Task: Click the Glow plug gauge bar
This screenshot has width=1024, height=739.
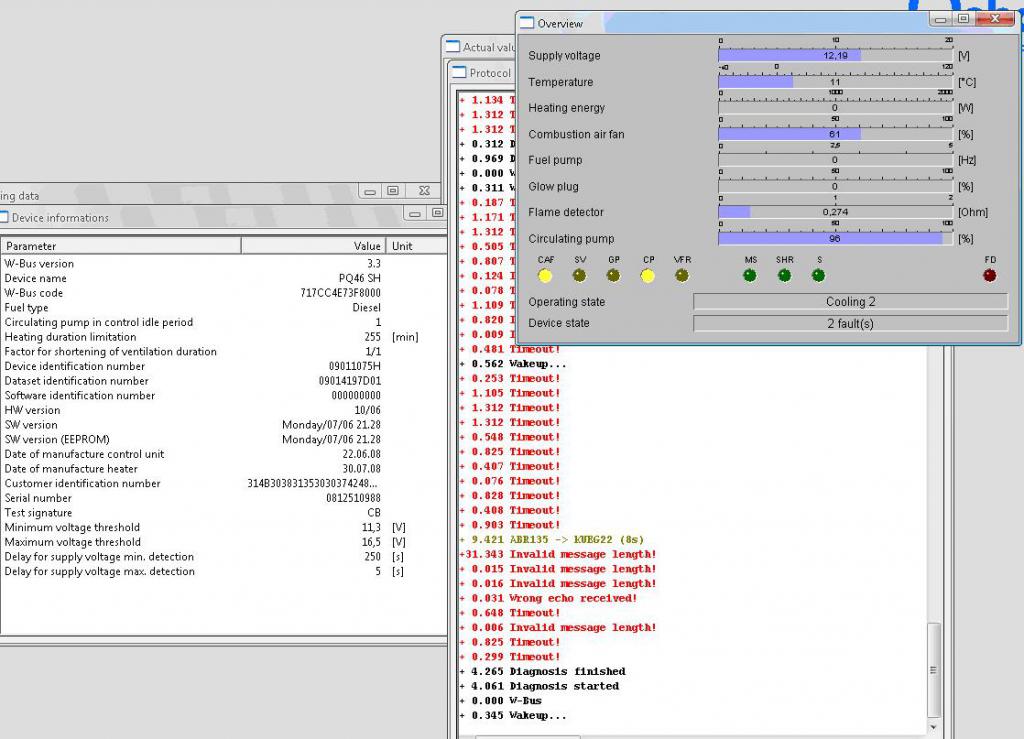Action: (835, 186)
